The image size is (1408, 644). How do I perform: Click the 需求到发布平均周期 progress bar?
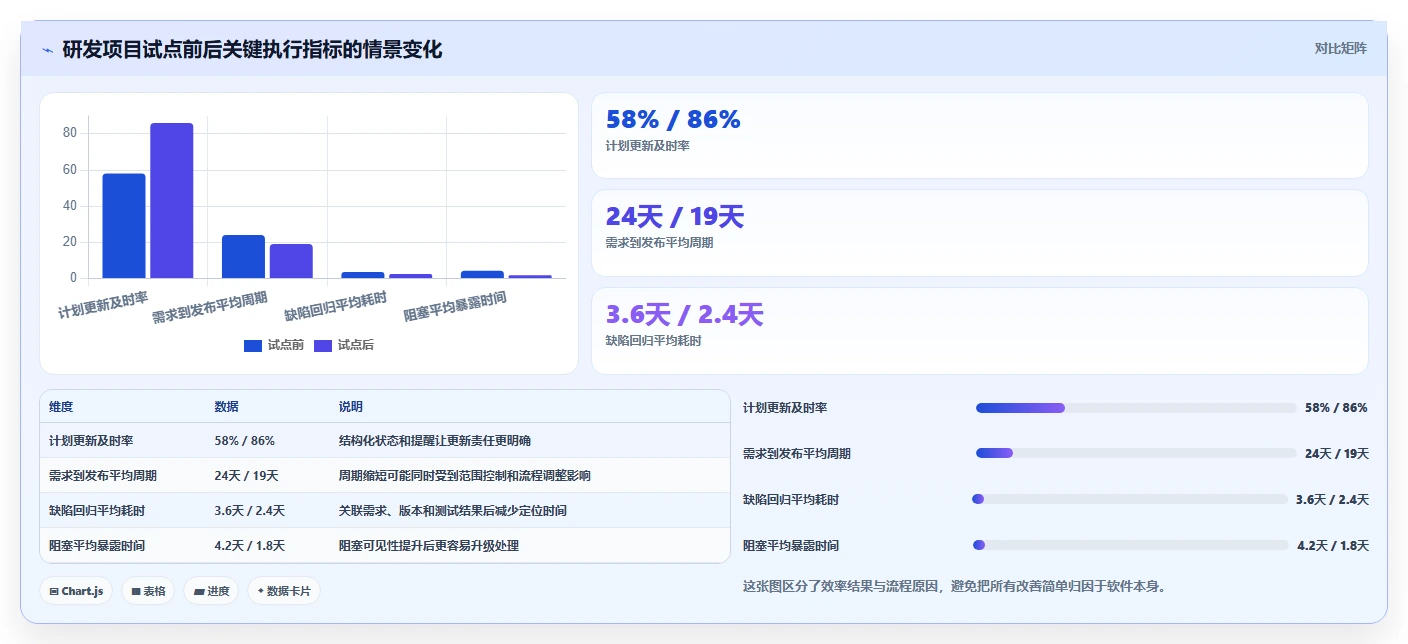(x=1136, y=453)
